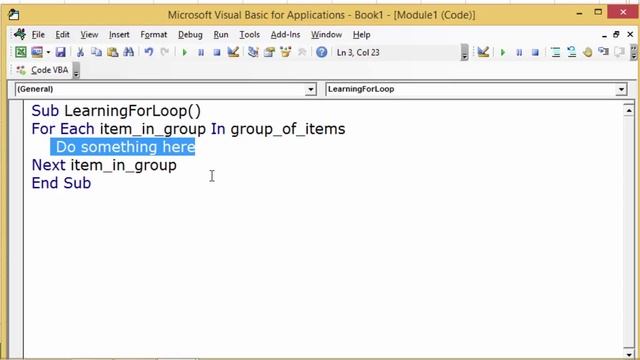Image resolution: width=640 pixels, height=360 pixels.
Task: Open the Format menu
Action: pos(153,35)
